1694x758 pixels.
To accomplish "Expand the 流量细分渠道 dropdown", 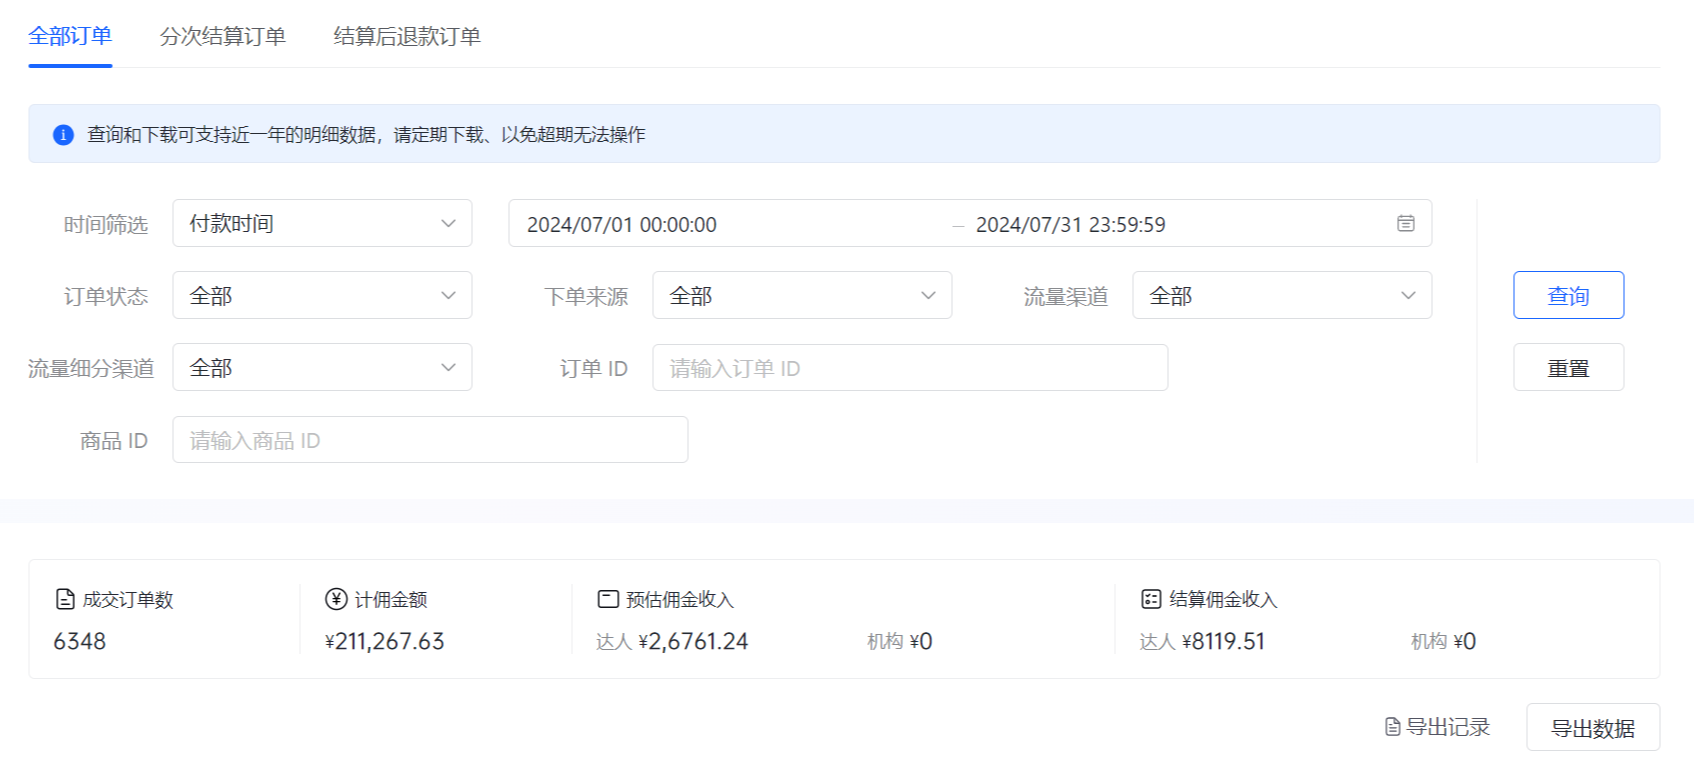I will click(x=322, y=368).
